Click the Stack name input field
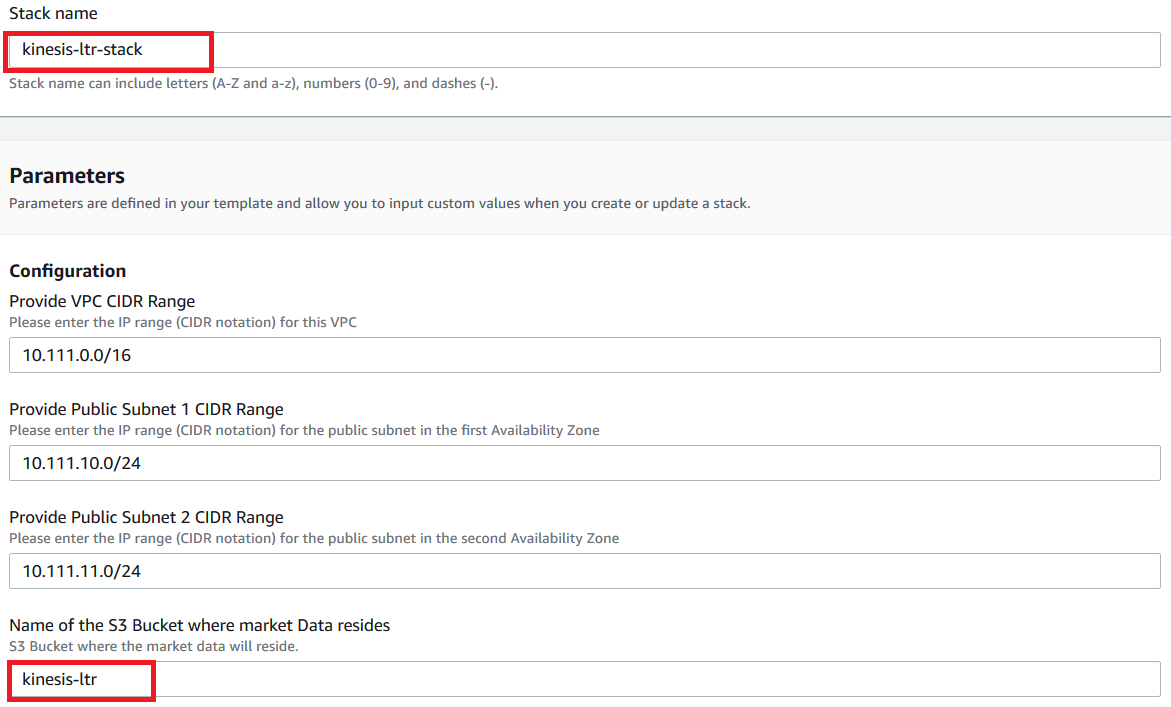 coord(585,50)
